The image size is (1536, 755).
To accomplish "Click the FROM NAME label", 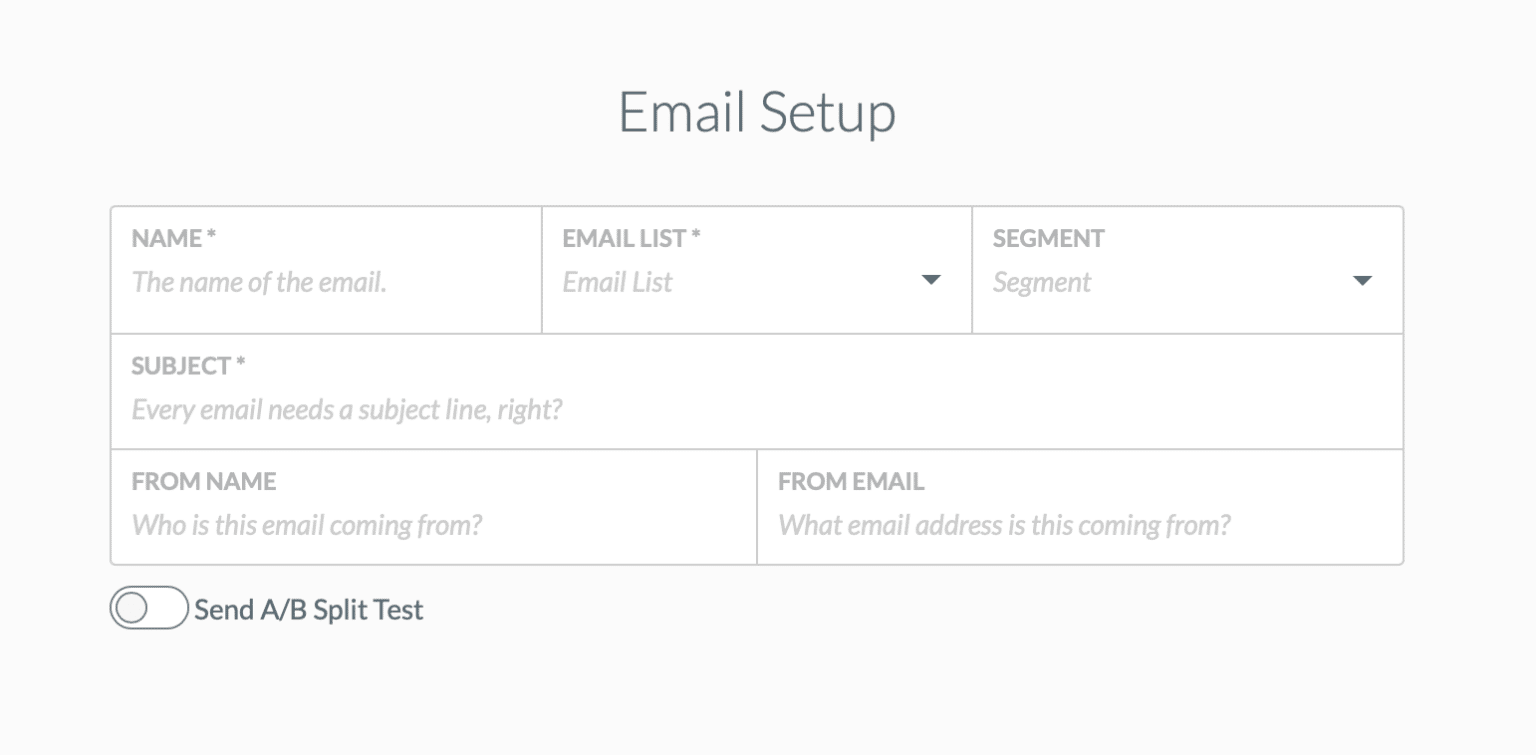I will pos(203,481).
